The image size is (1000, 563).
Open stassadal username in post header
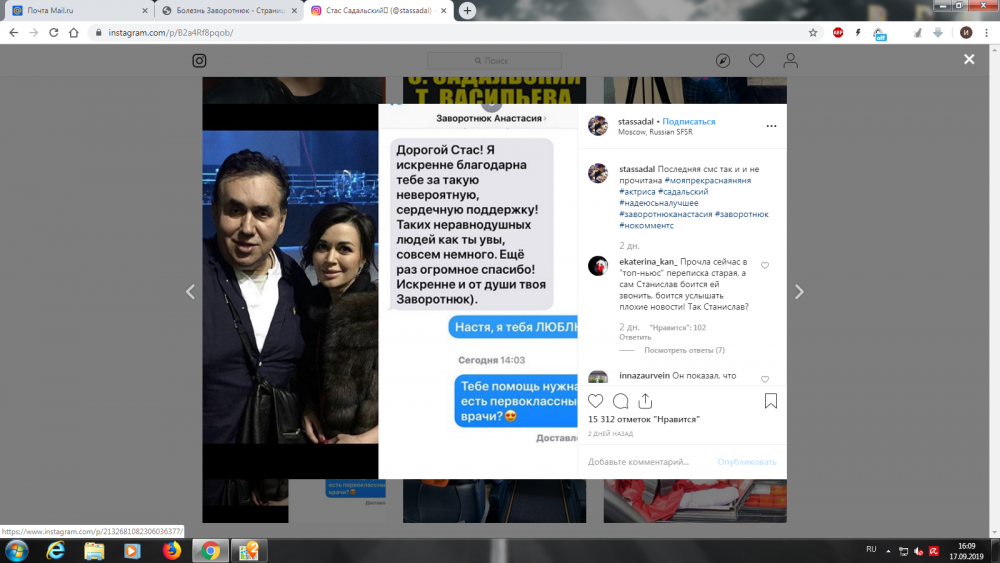[635, 121]
